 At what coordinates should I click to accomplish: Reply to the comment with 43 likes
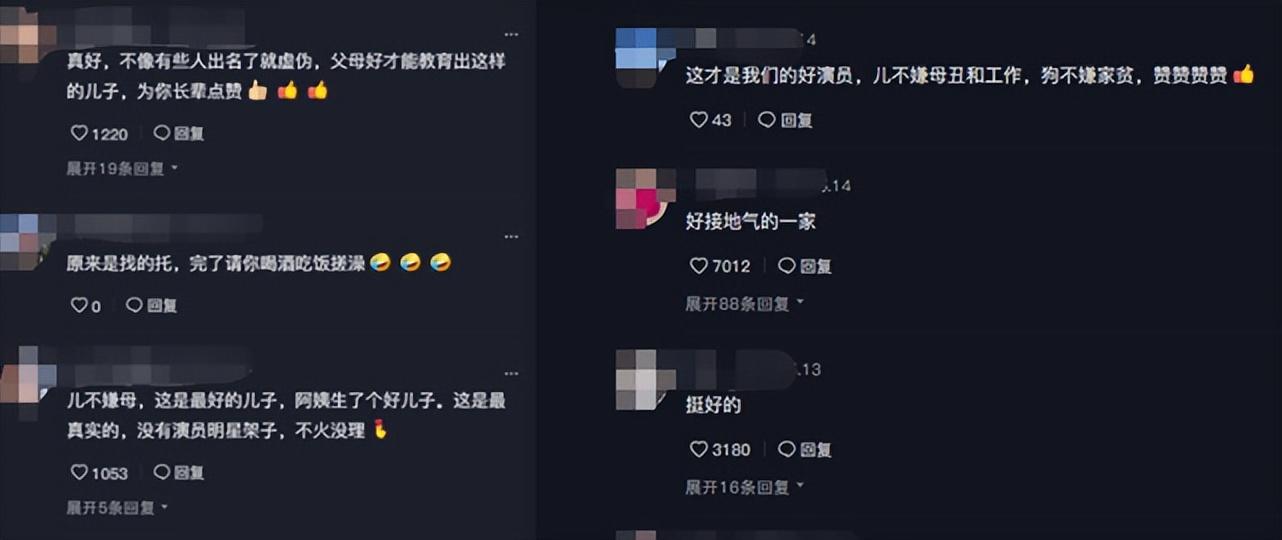coord(786,120)
